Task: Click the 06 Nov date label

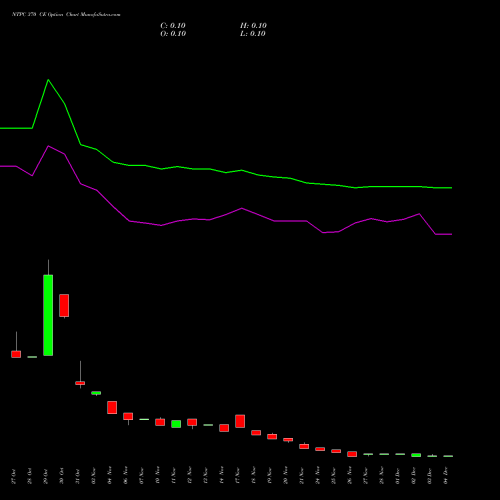Action: [126, 476]
